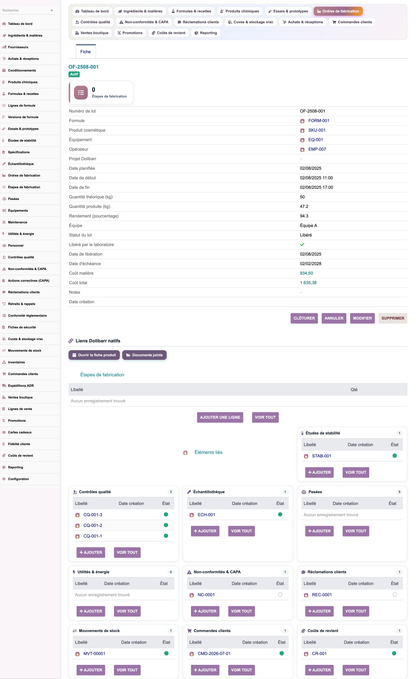The height and width of the screenshot is (679, 416).
Task: Open the CMD-2026-07-01 customer order record
Action: click(214, 654)
